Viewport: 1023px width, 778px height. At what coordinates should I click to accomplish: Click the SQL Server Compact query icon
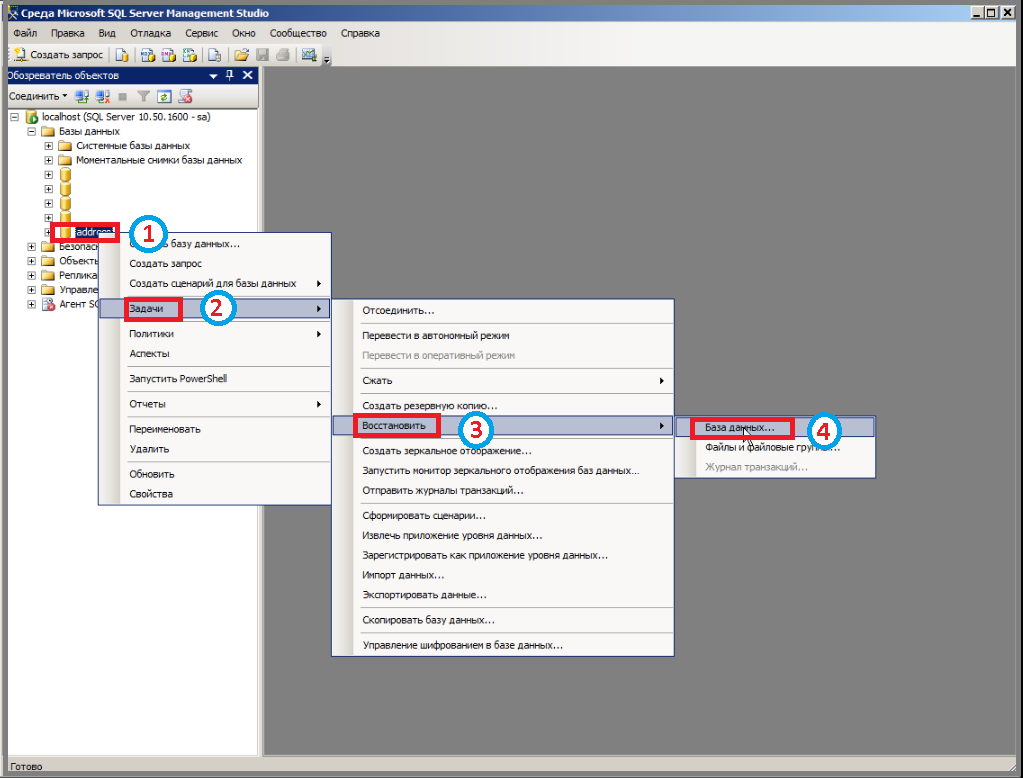tap(215, 55)
